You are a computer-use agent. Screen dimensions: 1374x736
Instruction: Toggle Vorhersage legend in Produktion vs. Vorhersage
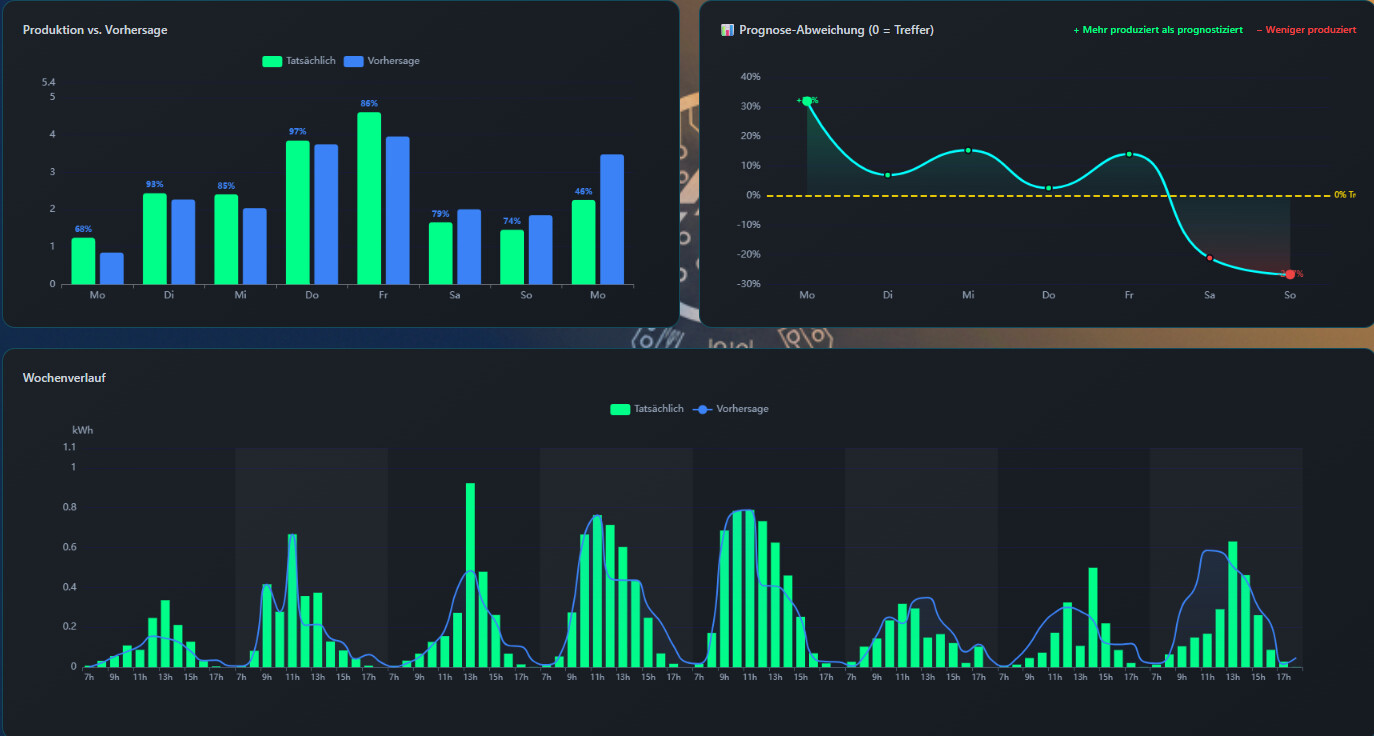click(381, 61)
